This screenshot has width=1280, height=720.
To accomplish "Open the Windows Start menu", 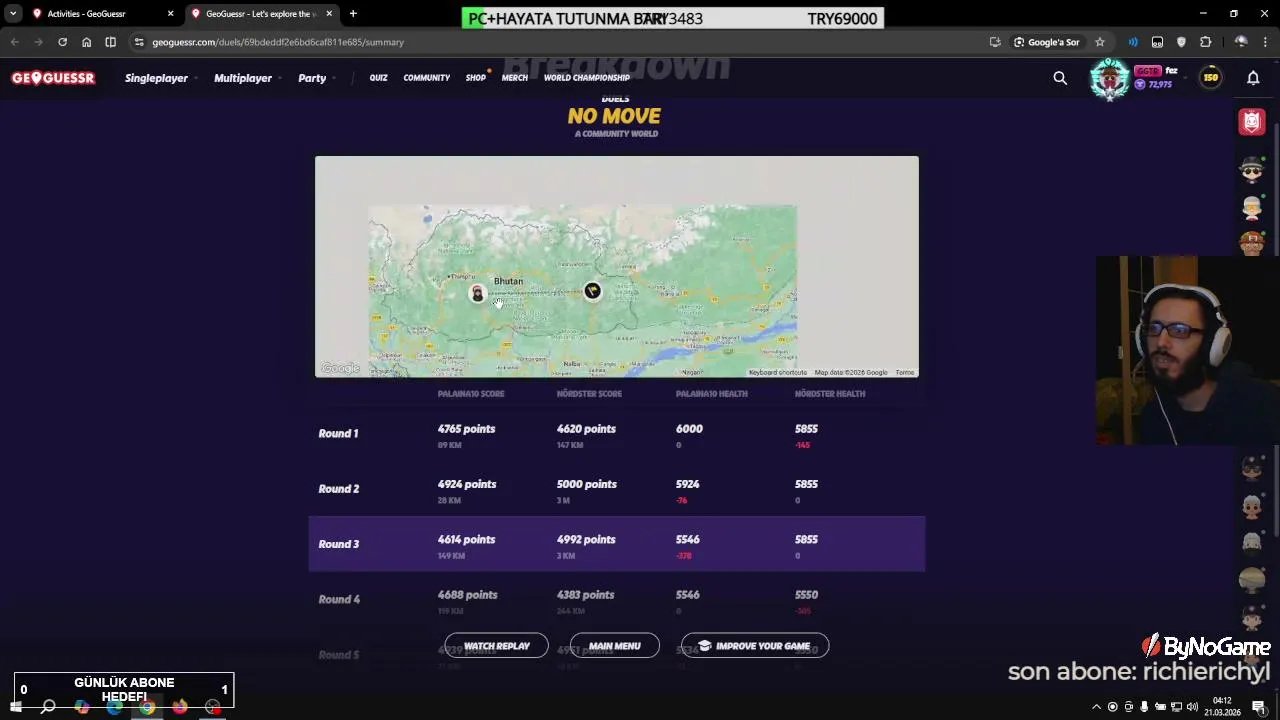I will coord(15,707).
